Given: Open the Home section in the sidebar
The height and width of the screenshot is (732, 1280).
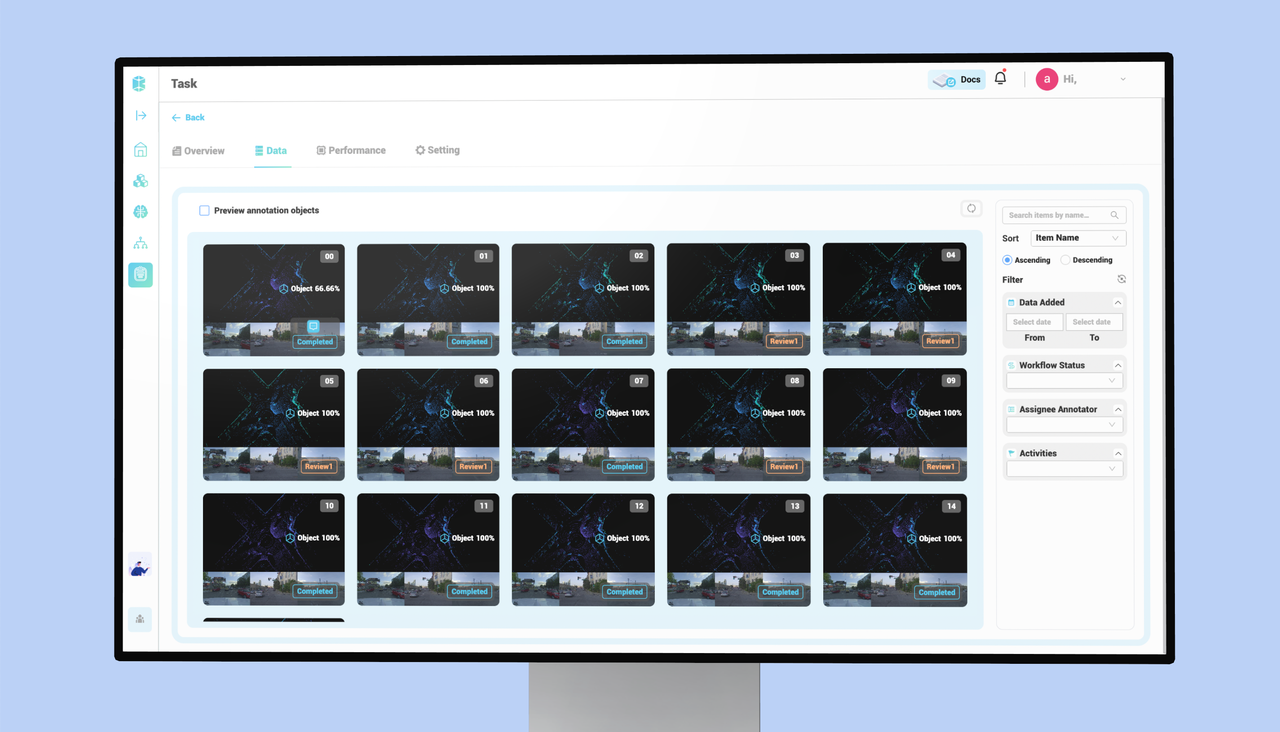Looking at the screenshot, I should coord(140,149).
